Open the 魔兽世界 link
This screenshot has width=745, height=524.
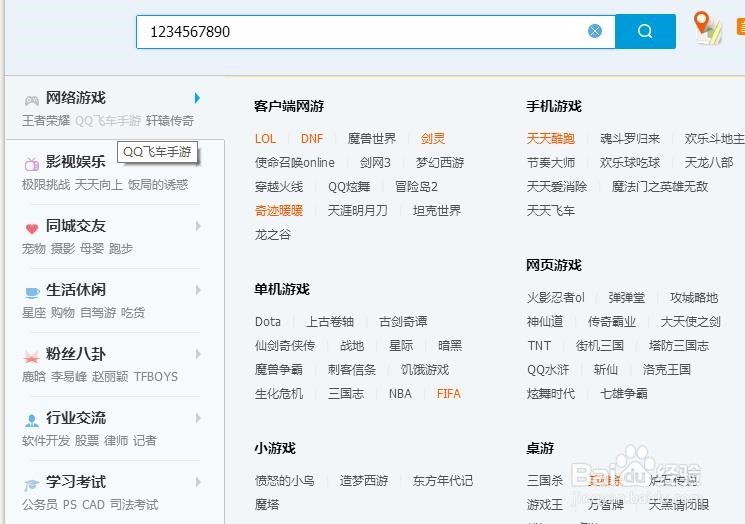coord(372,139)
